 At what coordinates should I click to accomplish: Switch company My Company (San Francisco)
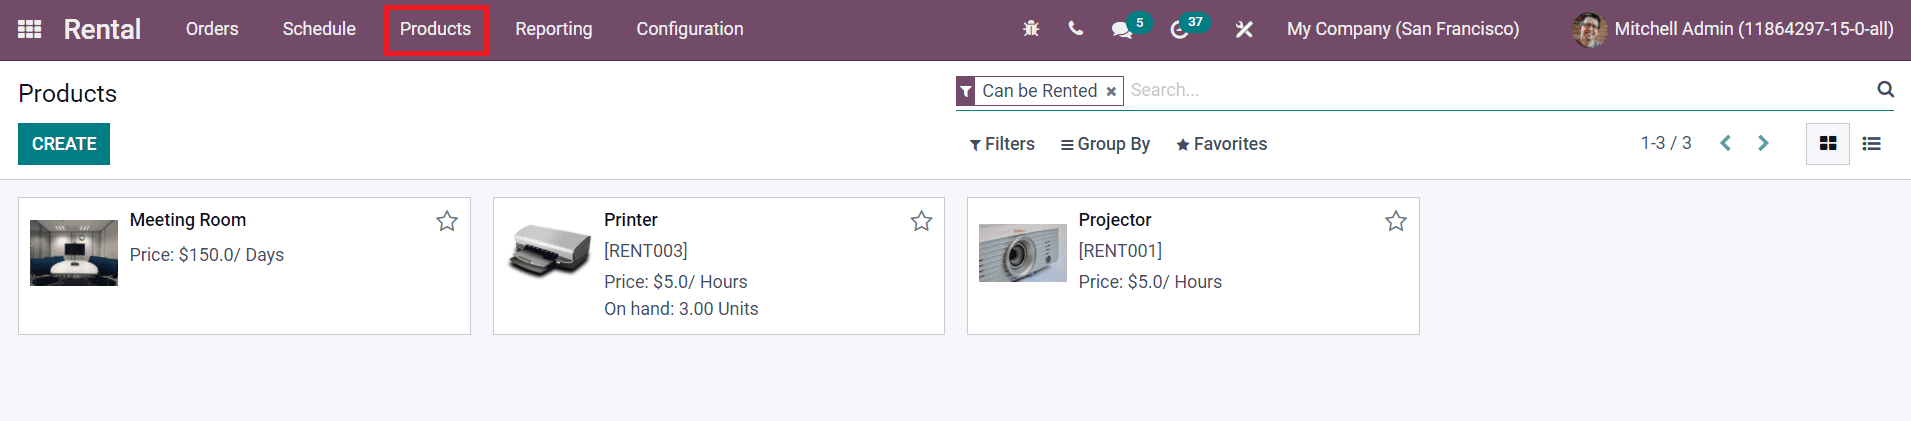click(x=1403, y=29)
